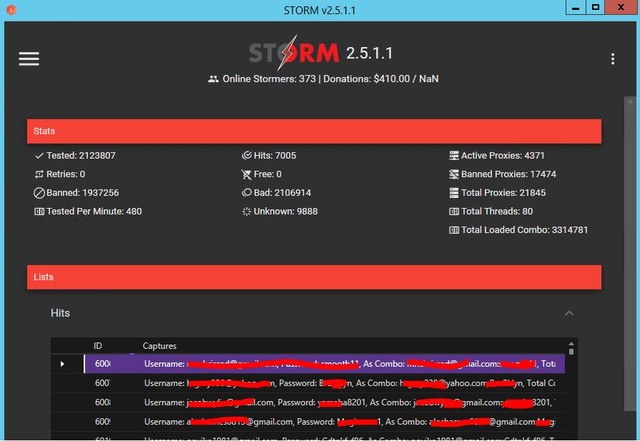Open the three-dot options menu

(613, 59)
